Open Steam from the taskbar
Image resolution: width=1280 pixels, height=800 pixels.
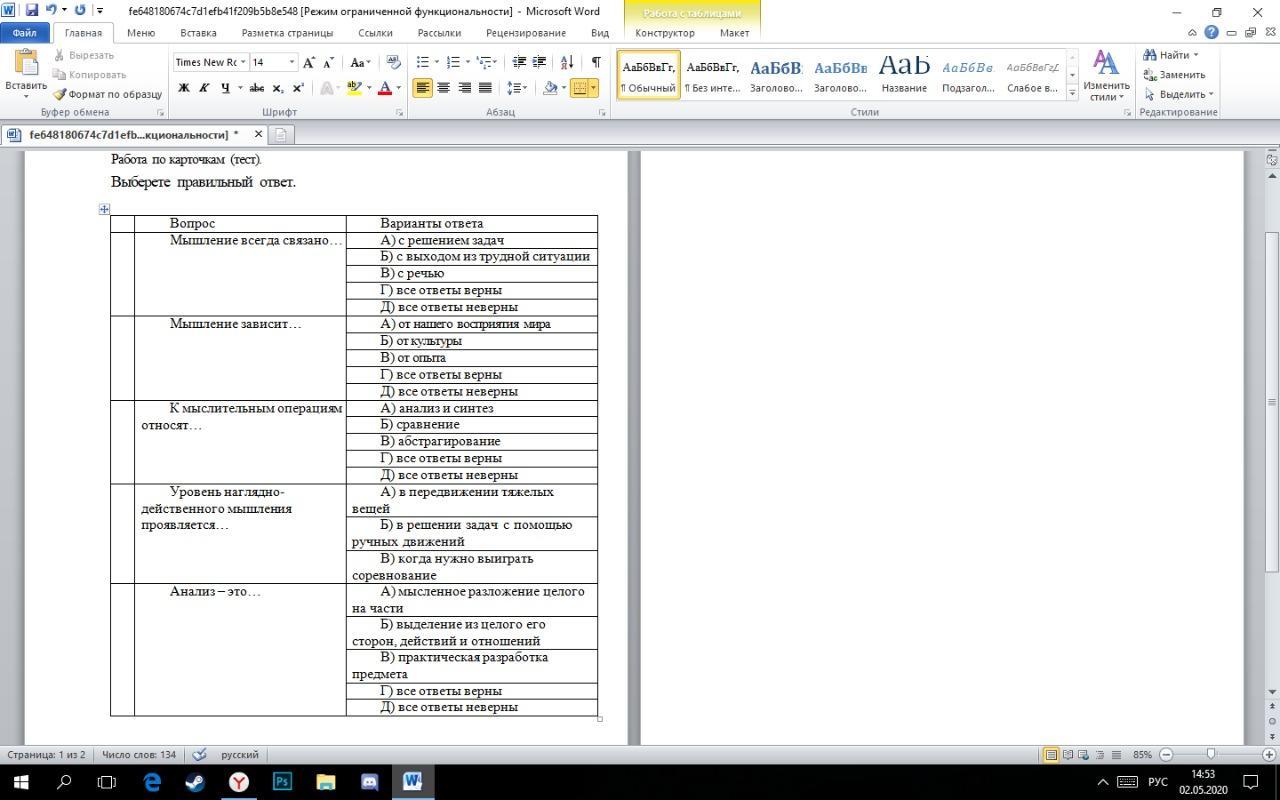click(195, 781)
